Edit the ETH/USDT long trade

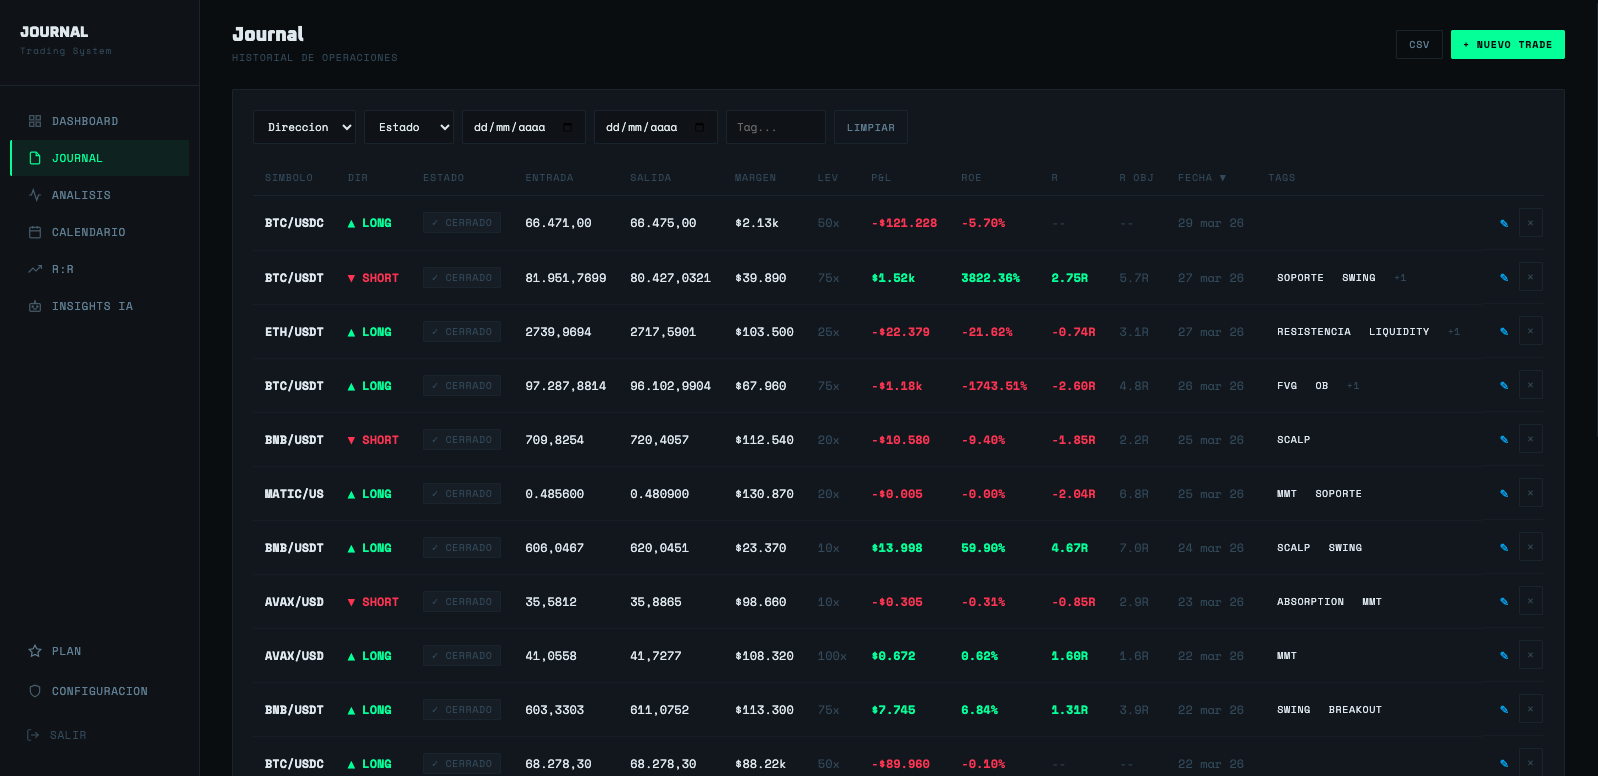(x=1504, y=331)
